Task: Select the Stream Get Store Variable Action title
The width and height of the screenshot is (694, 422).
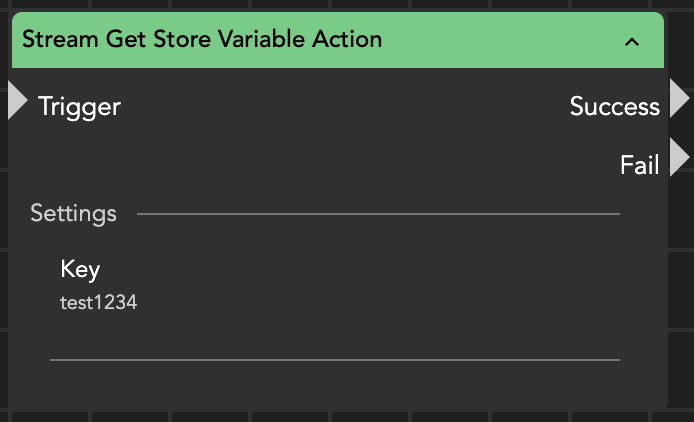Action: (202, 40)
